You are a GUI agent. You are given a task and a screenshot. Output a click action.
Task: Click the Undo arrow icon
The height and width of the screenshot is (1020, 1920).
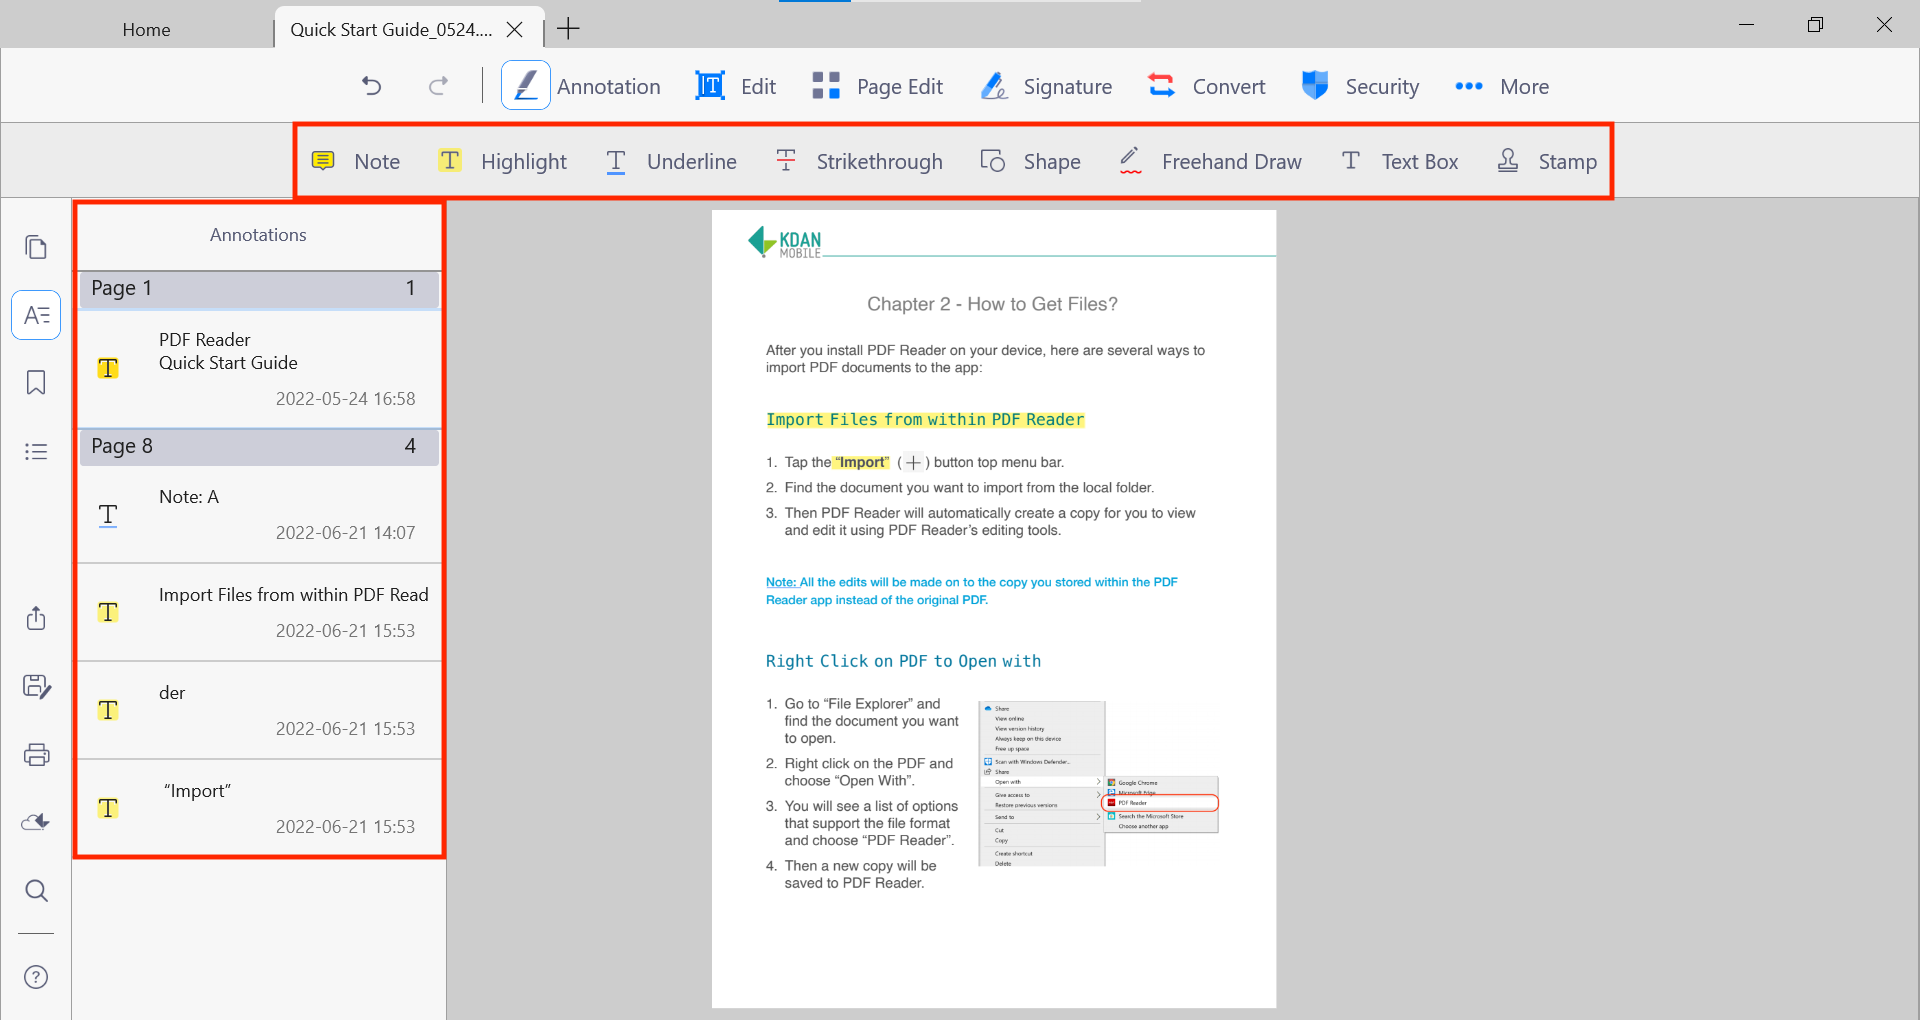(x=372, y=86)
